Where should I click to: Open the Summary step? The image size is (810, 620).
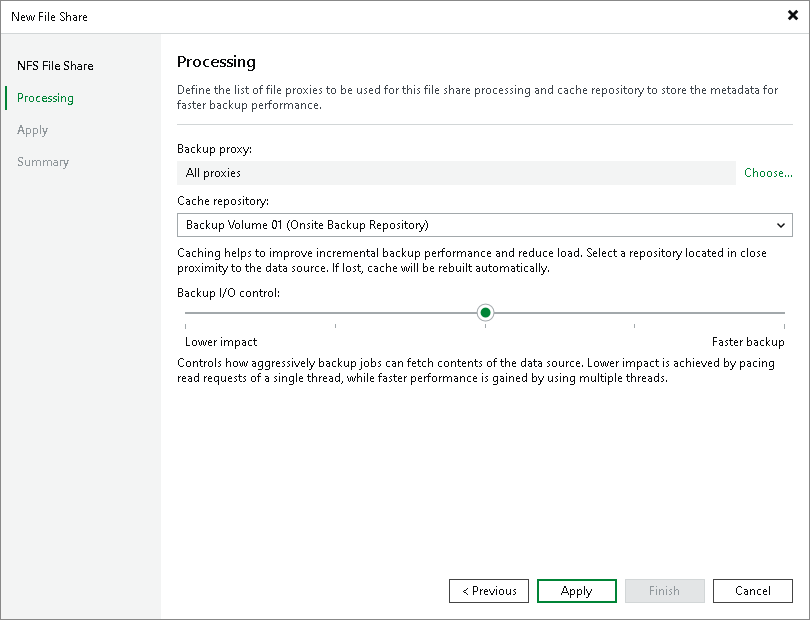(x=43, y=162)
